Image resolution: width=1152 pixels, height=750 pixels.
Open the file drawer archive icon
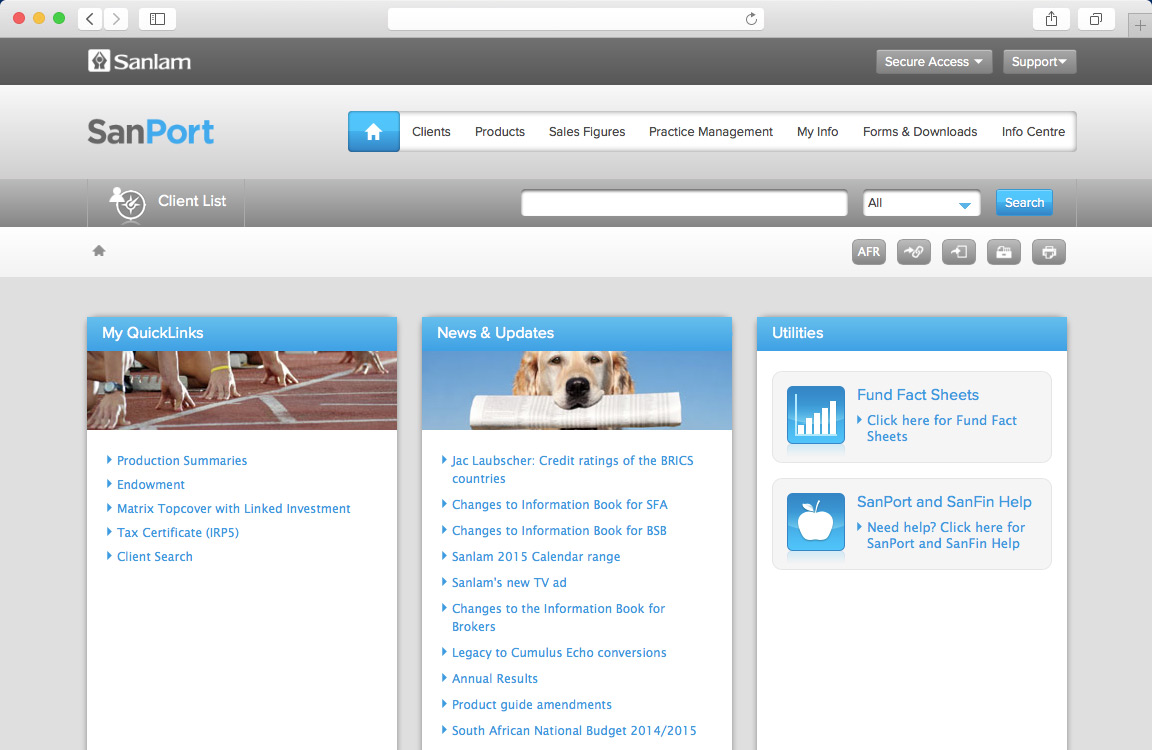pos(1004,252)
